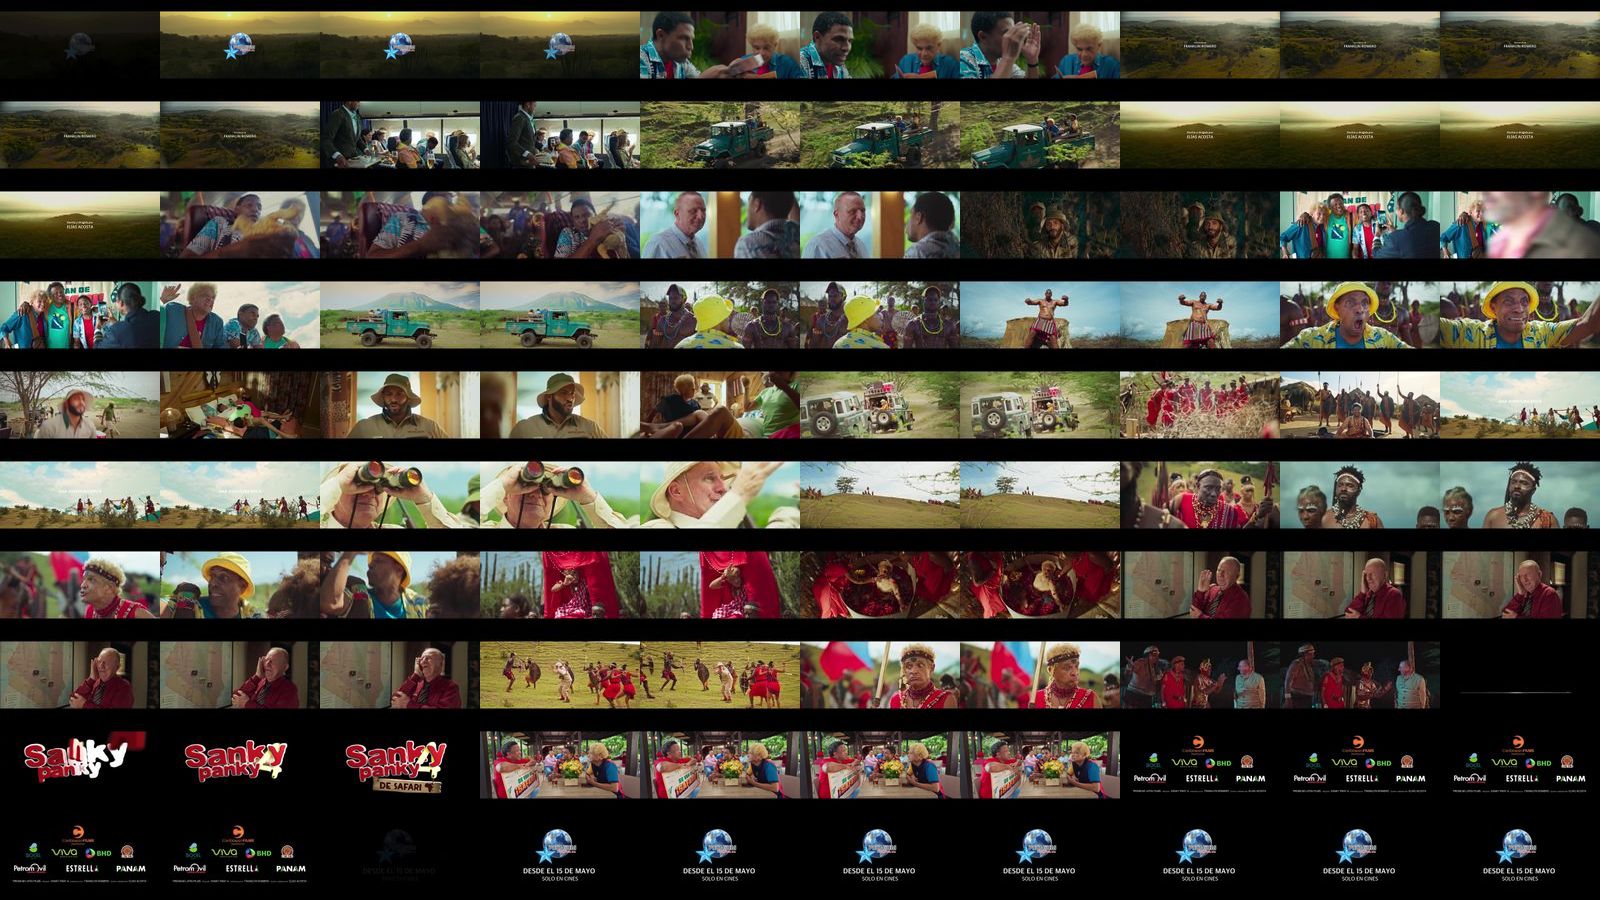Open the frame of red-robed Maasai jumping

1200,405
